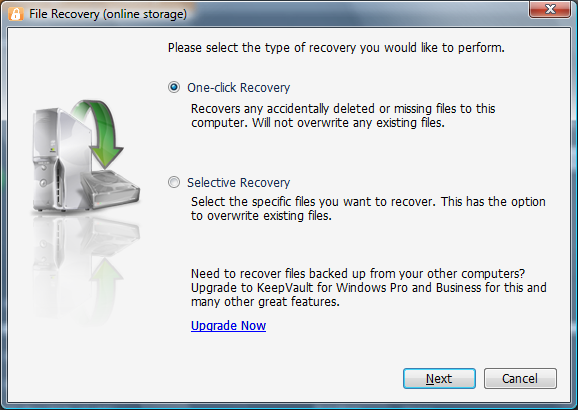578x411 pixels.
Task: Click the KeepVault padlock icon in title bar
Action: (x=16, y=14)
